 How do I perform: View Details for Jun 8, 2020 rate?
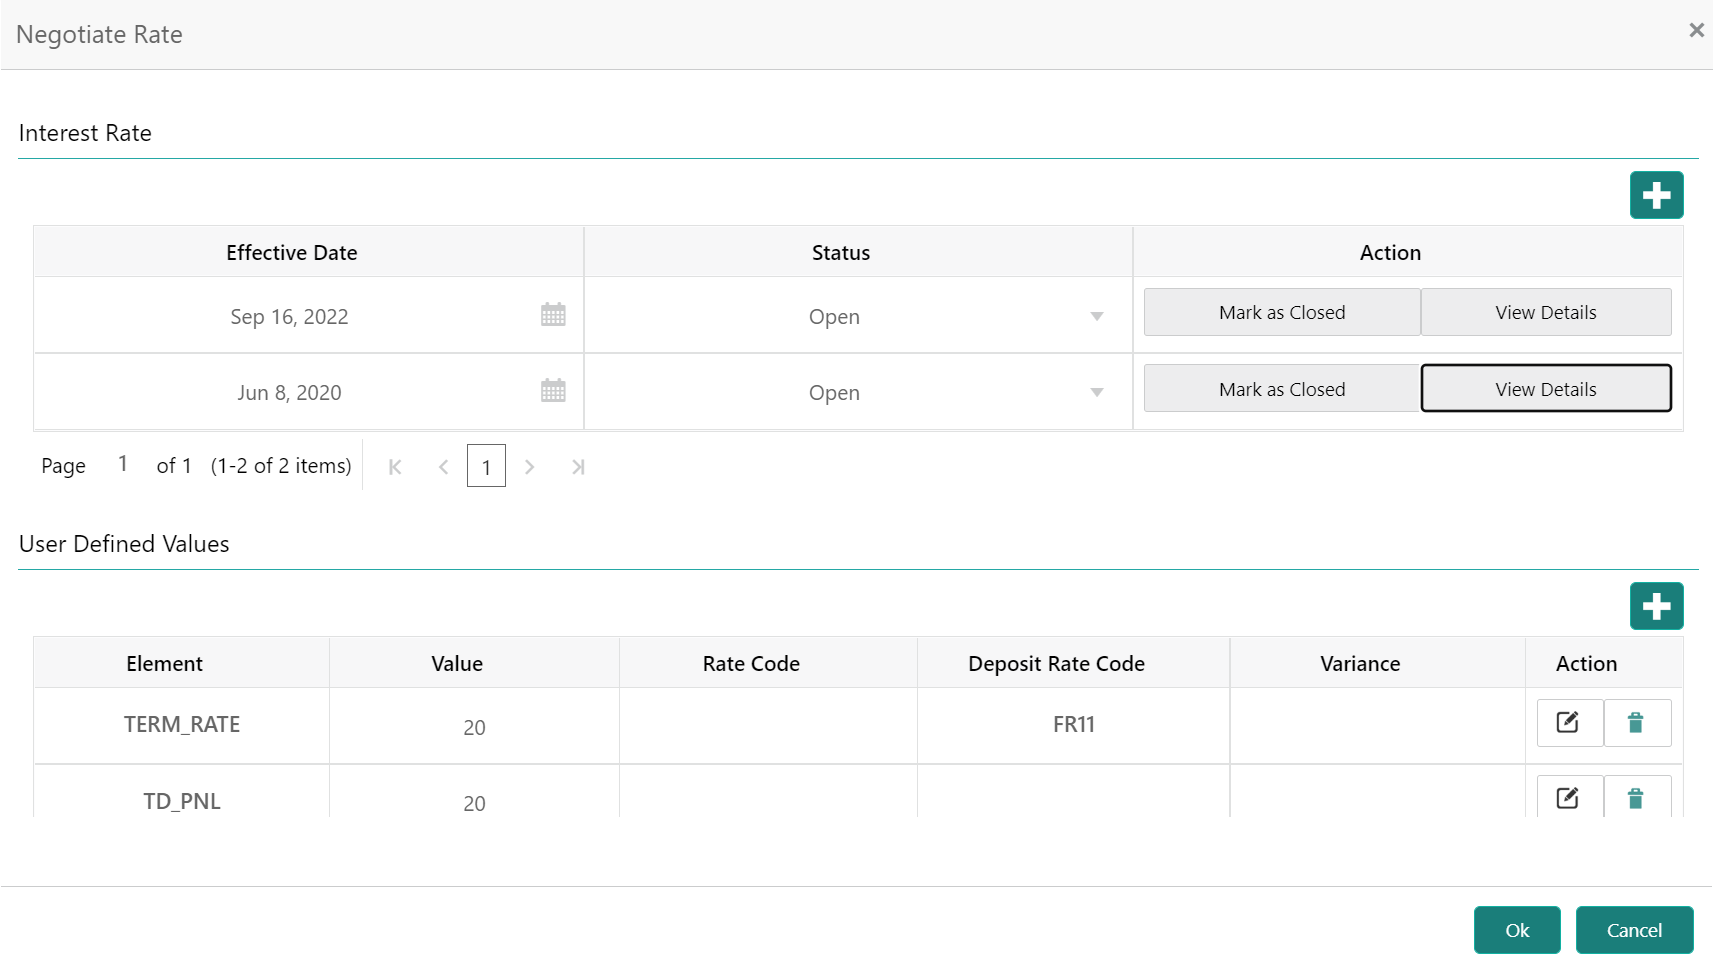pos(1546,389)
